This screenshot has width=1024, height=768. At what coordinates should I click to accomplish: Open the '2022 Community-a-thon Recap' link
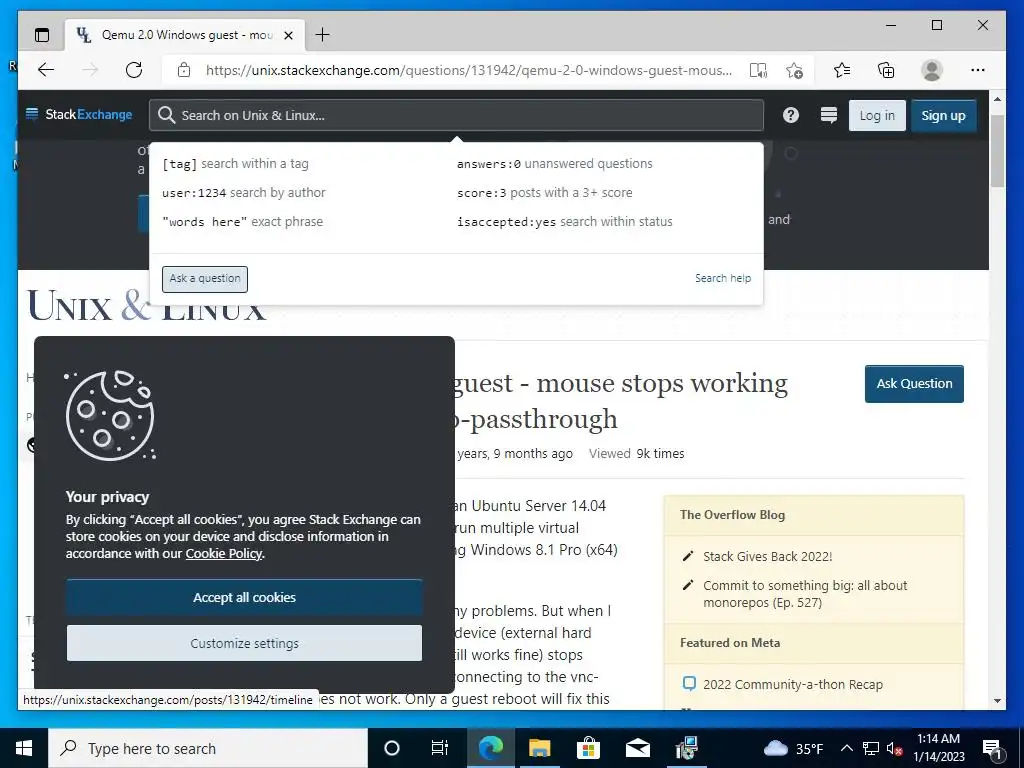coord(793,685)
